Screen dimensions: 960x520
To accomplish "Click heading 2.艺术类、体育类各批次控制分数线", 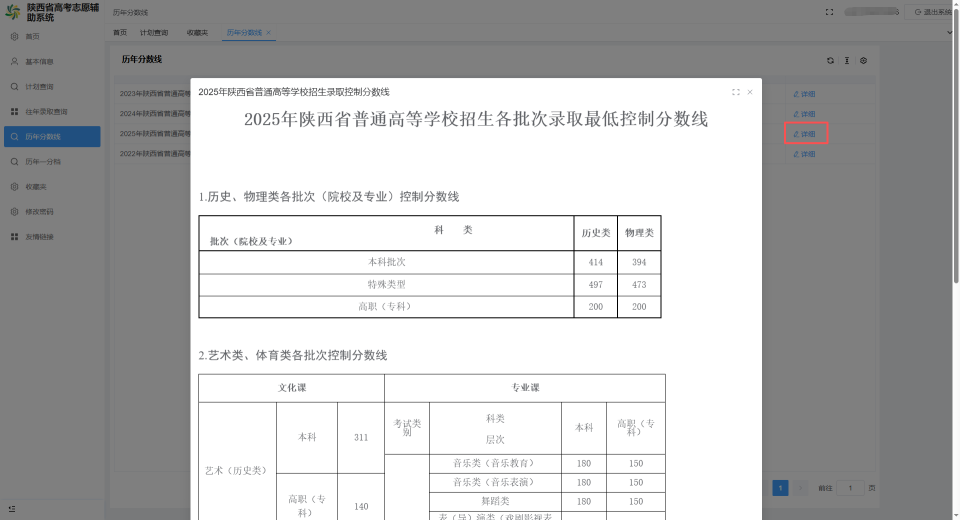I will (293, 355).
